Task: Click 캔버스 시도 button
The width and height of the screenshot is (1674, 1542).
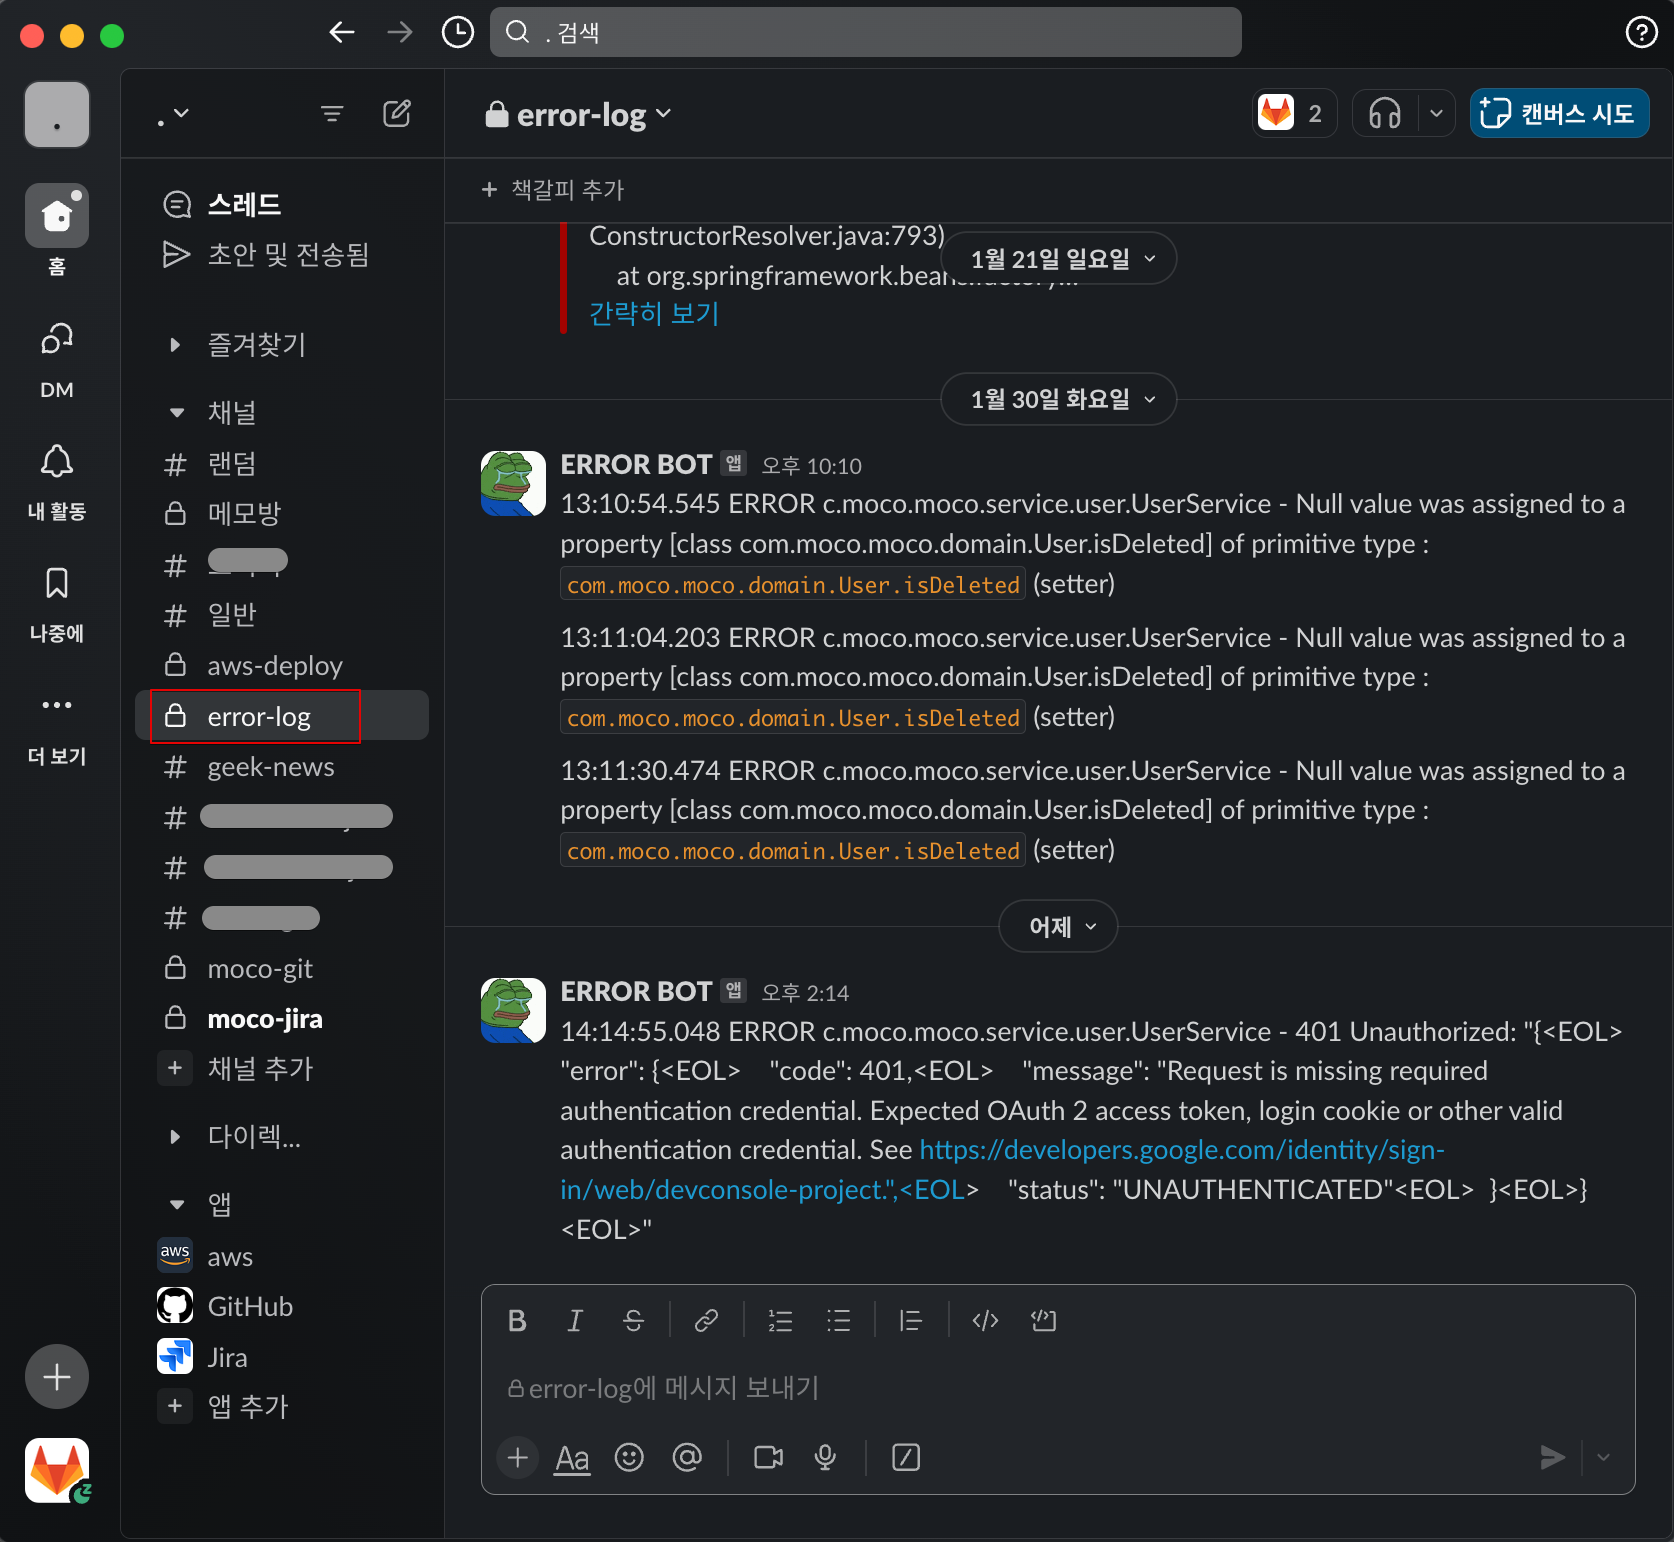Action: tap(1559, 113)
